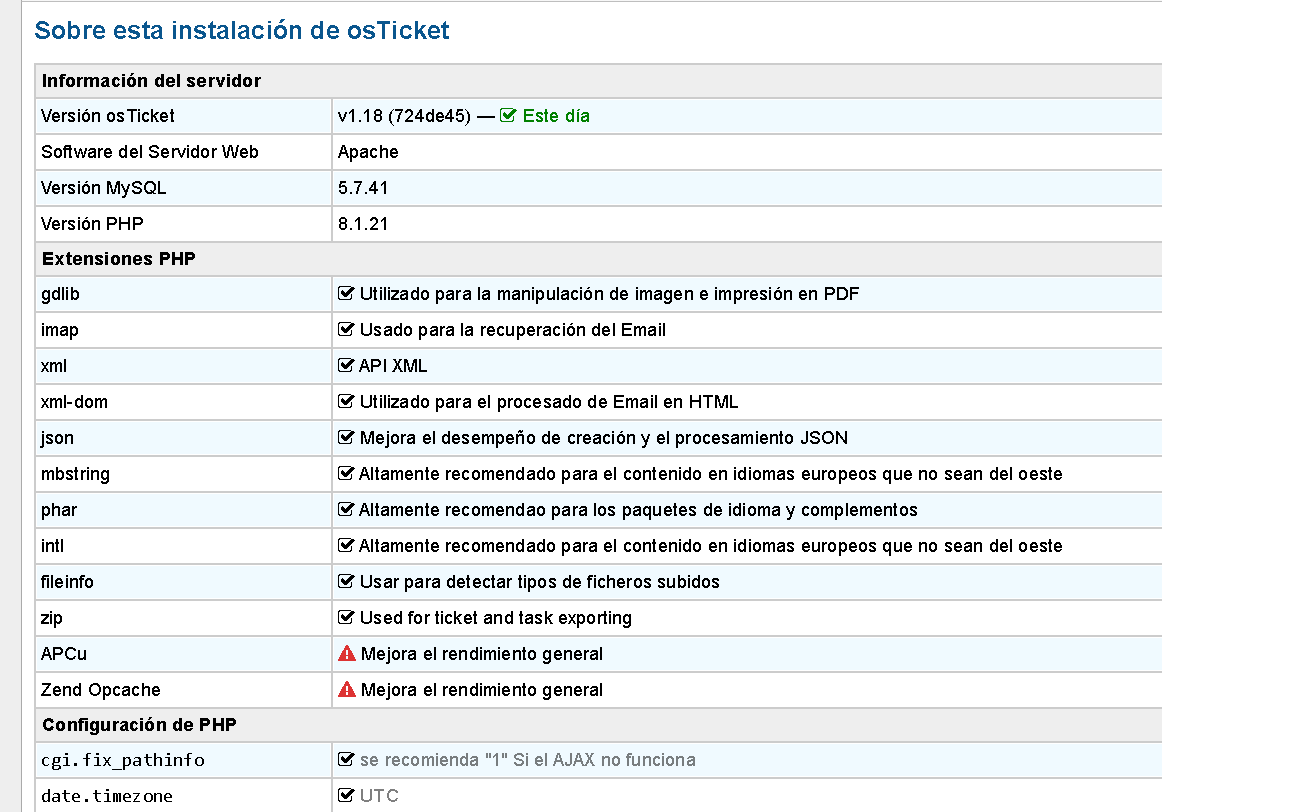Click the cgi.fix_pathinfo check icon
Screen dimensions: 1294x812
pyautogui.click(x=347, y=760)
